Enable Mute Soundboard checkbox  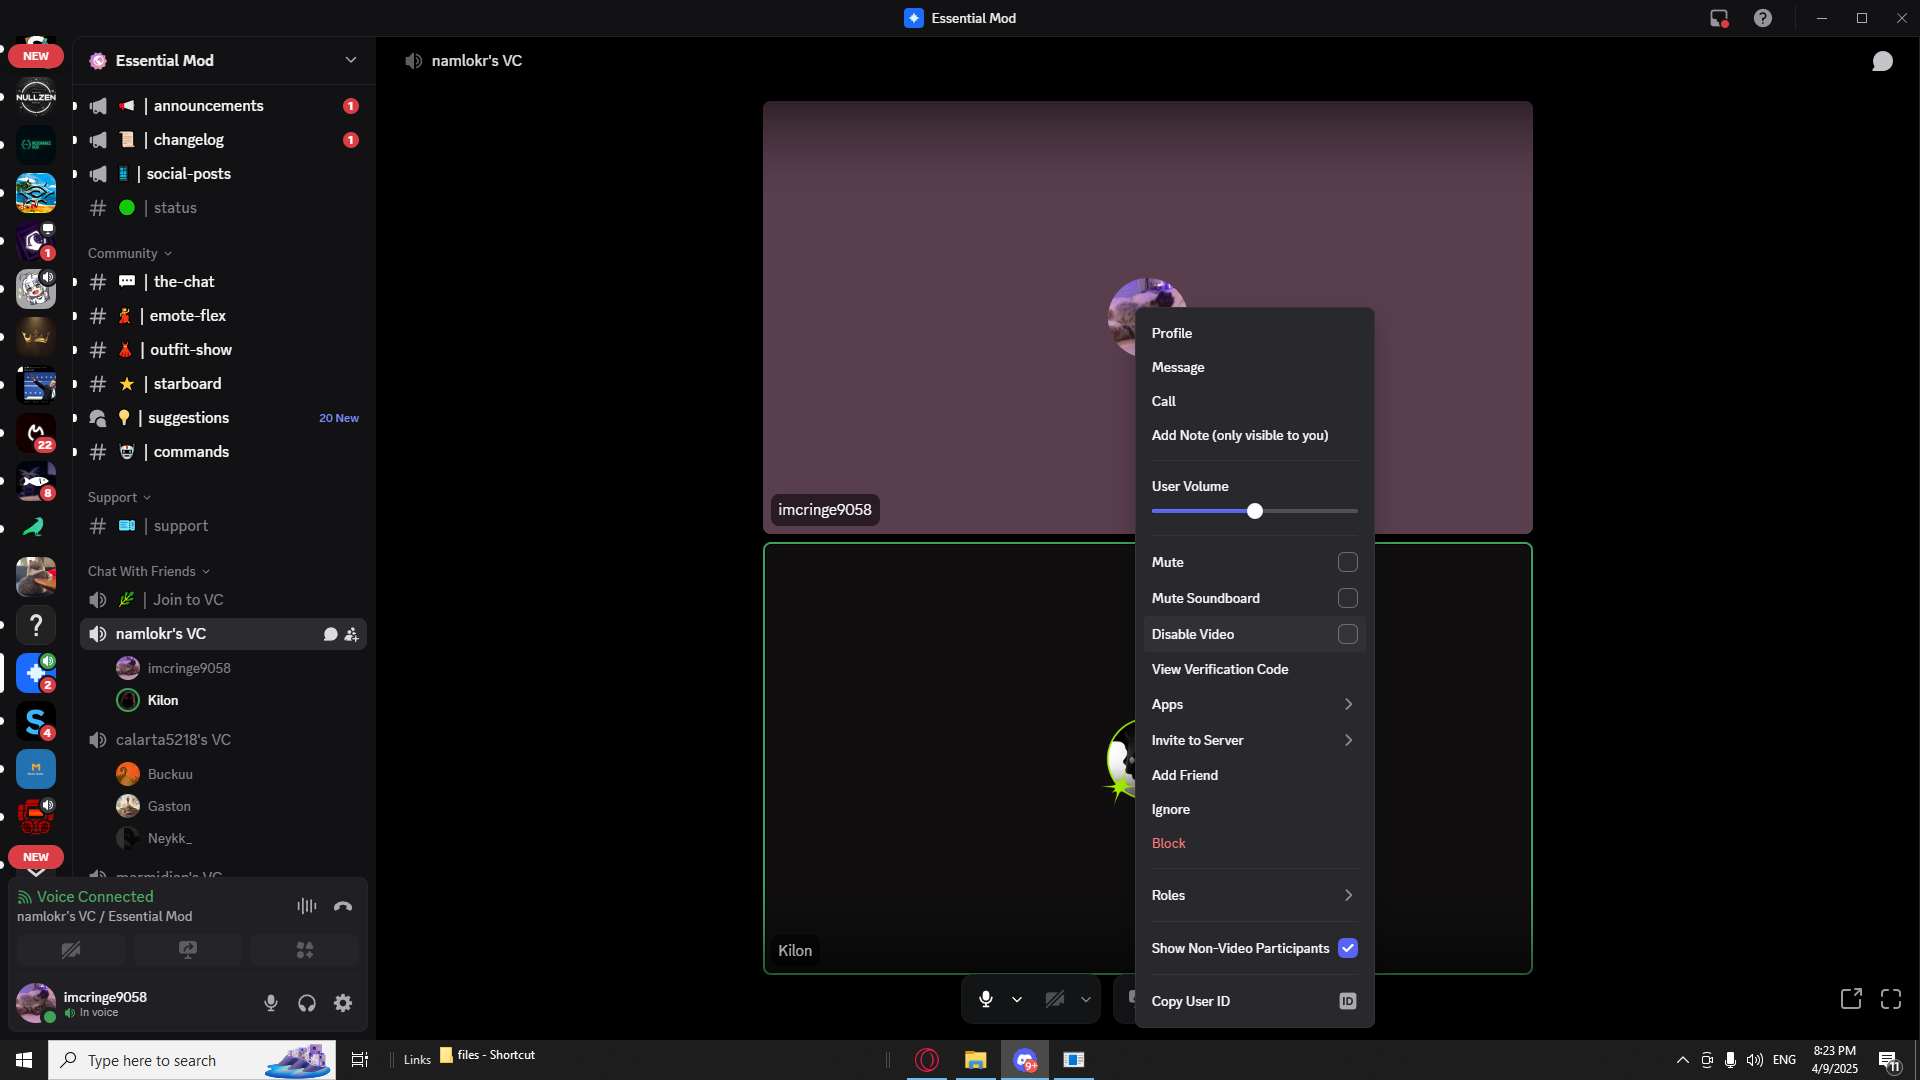pos(1347,598)
